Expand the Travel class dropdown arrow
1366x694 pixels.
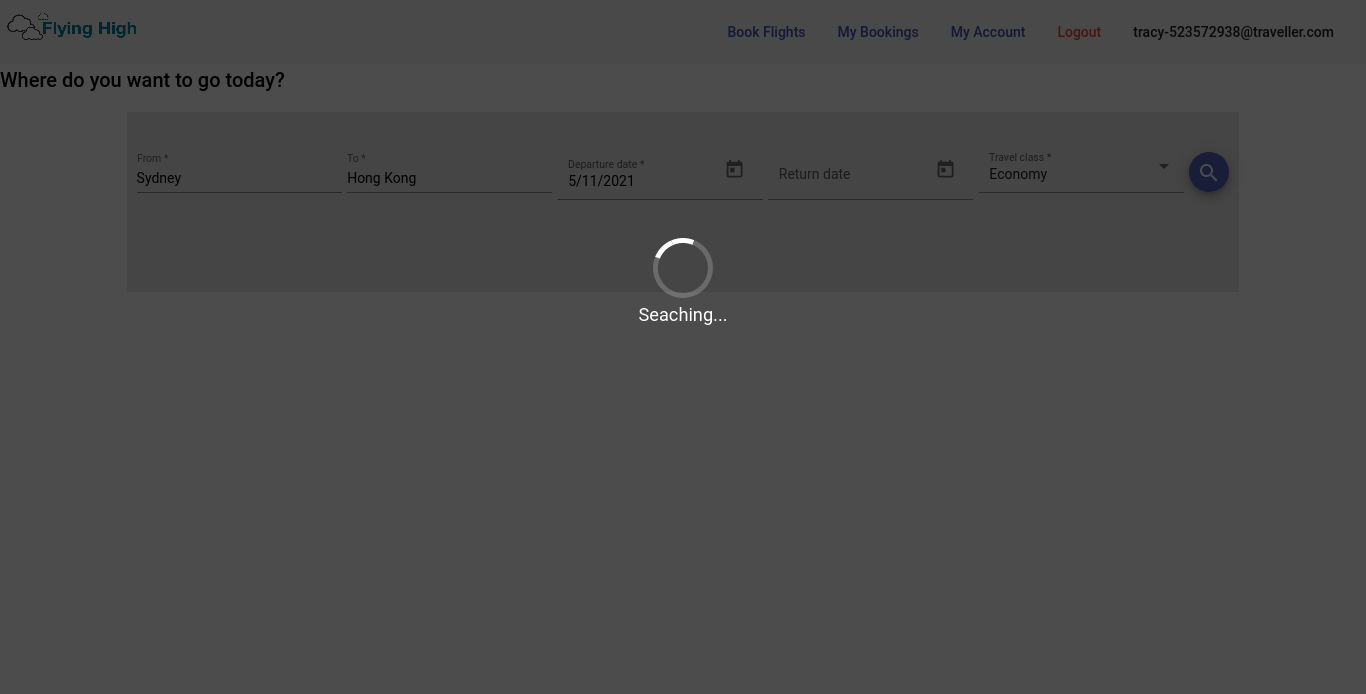1163,166
